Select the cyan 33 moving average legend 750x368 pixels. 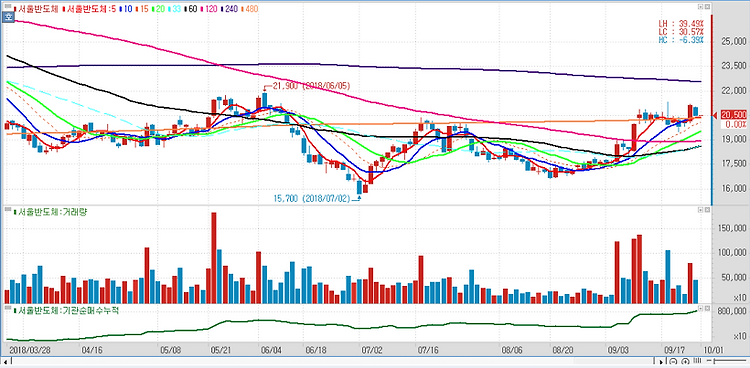175,9
